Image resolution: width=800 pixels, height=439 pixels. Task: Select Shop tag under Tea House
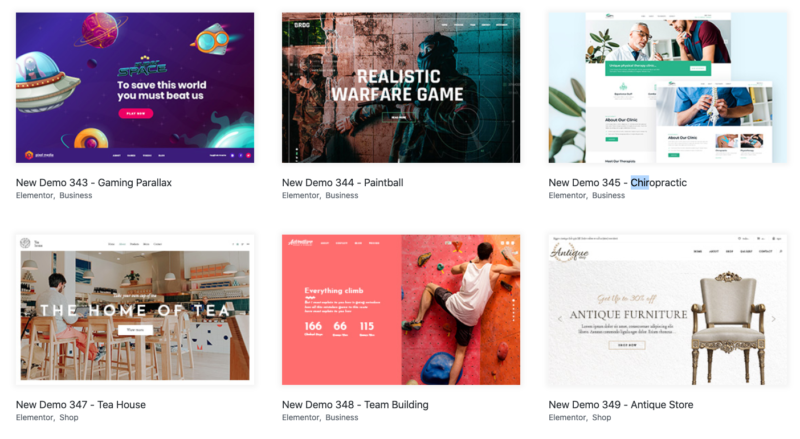coord(69,418)
